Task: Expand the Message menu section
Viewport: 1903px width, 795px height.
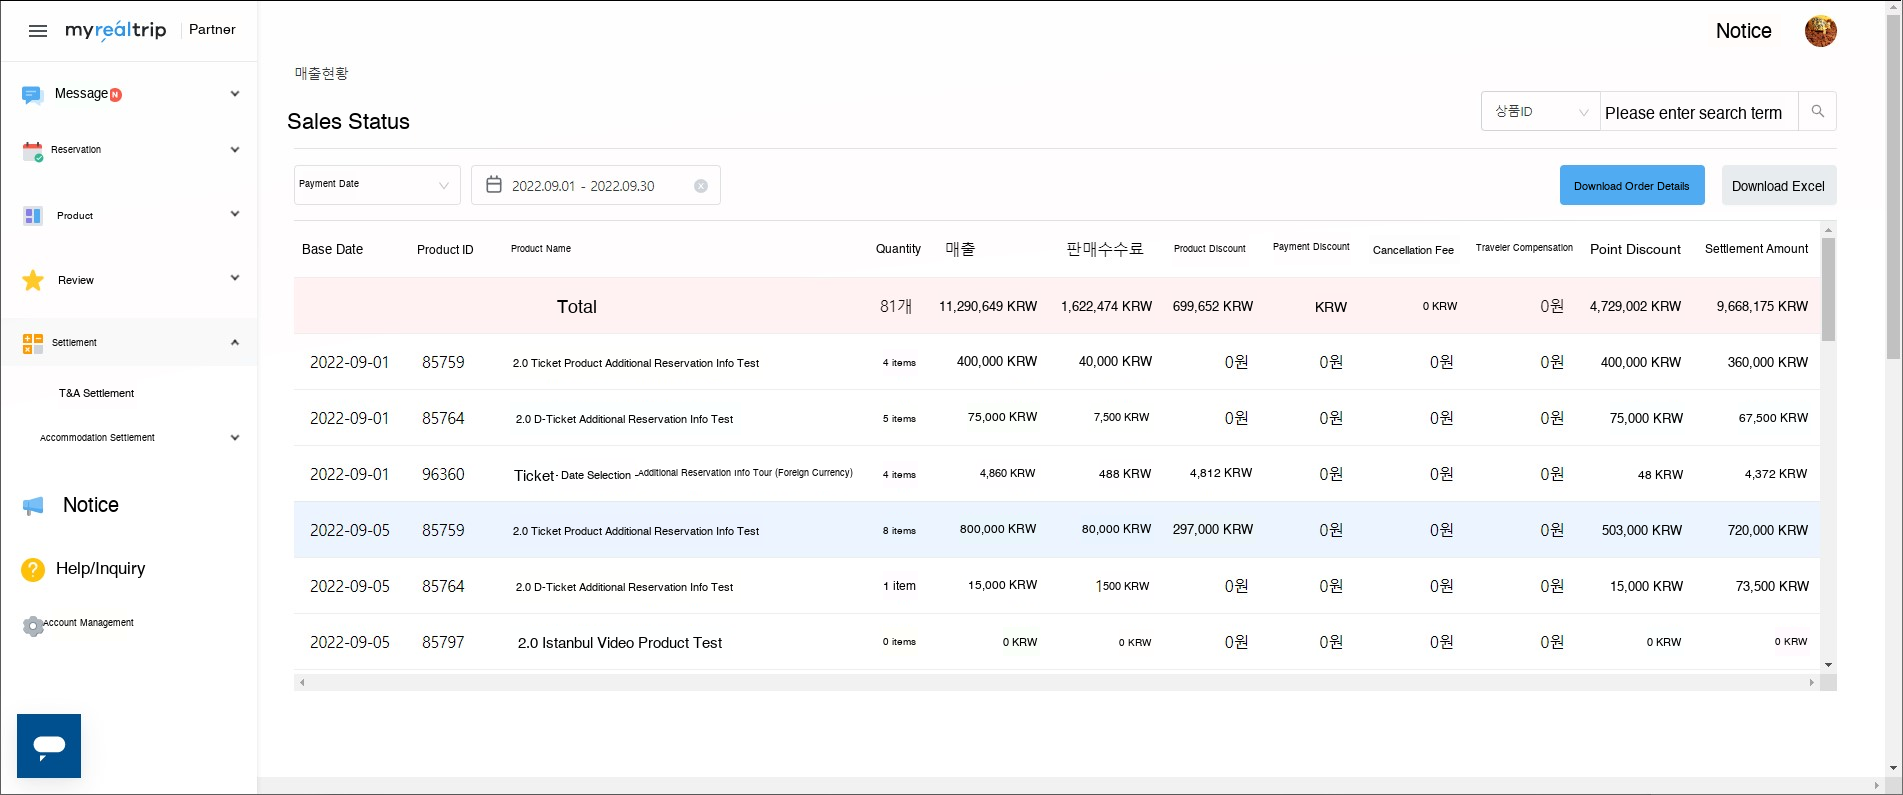Action: pyautogui.click(x=234, y=94)
